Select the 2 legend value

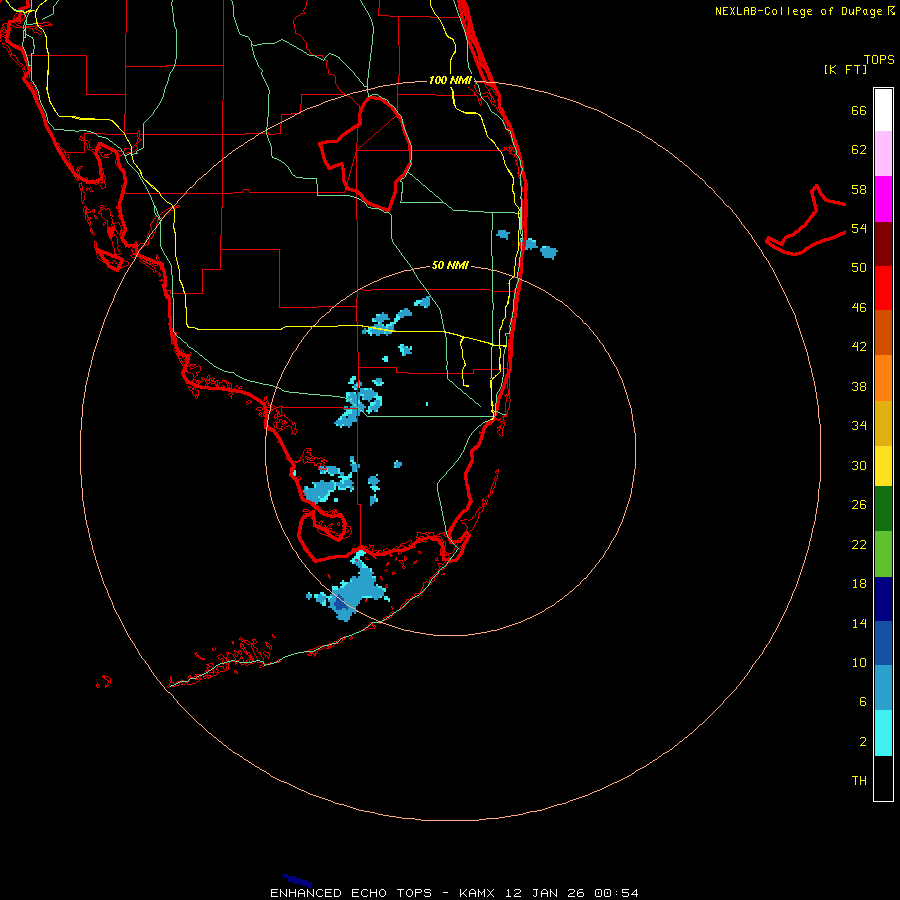[x=862, y=741]
